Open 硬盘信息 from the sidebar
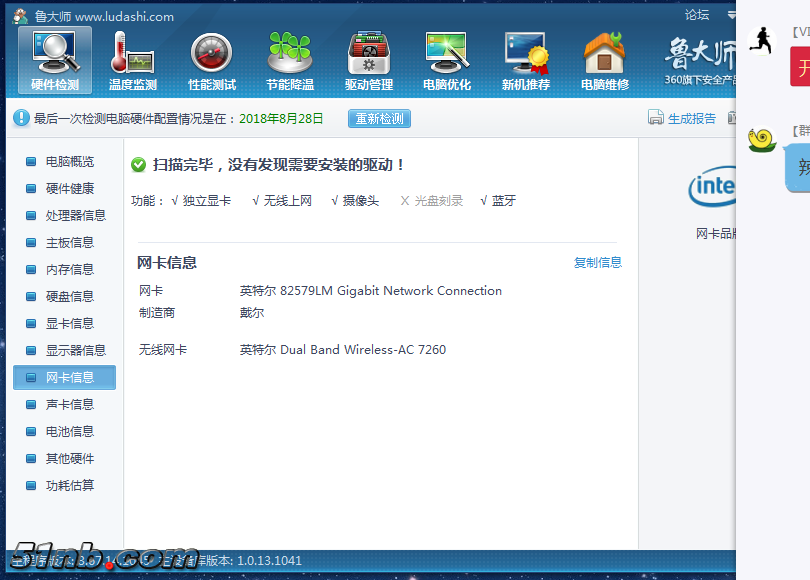 pos(69,296)
